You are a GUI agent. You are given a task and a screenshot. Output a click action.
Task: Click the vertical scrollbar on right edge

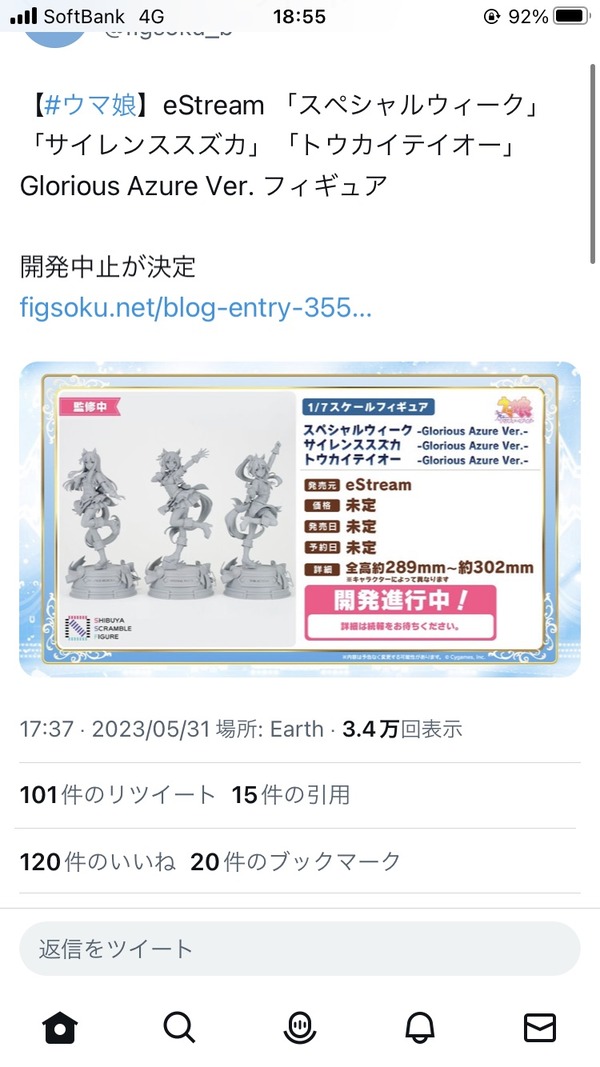[593, 163]
